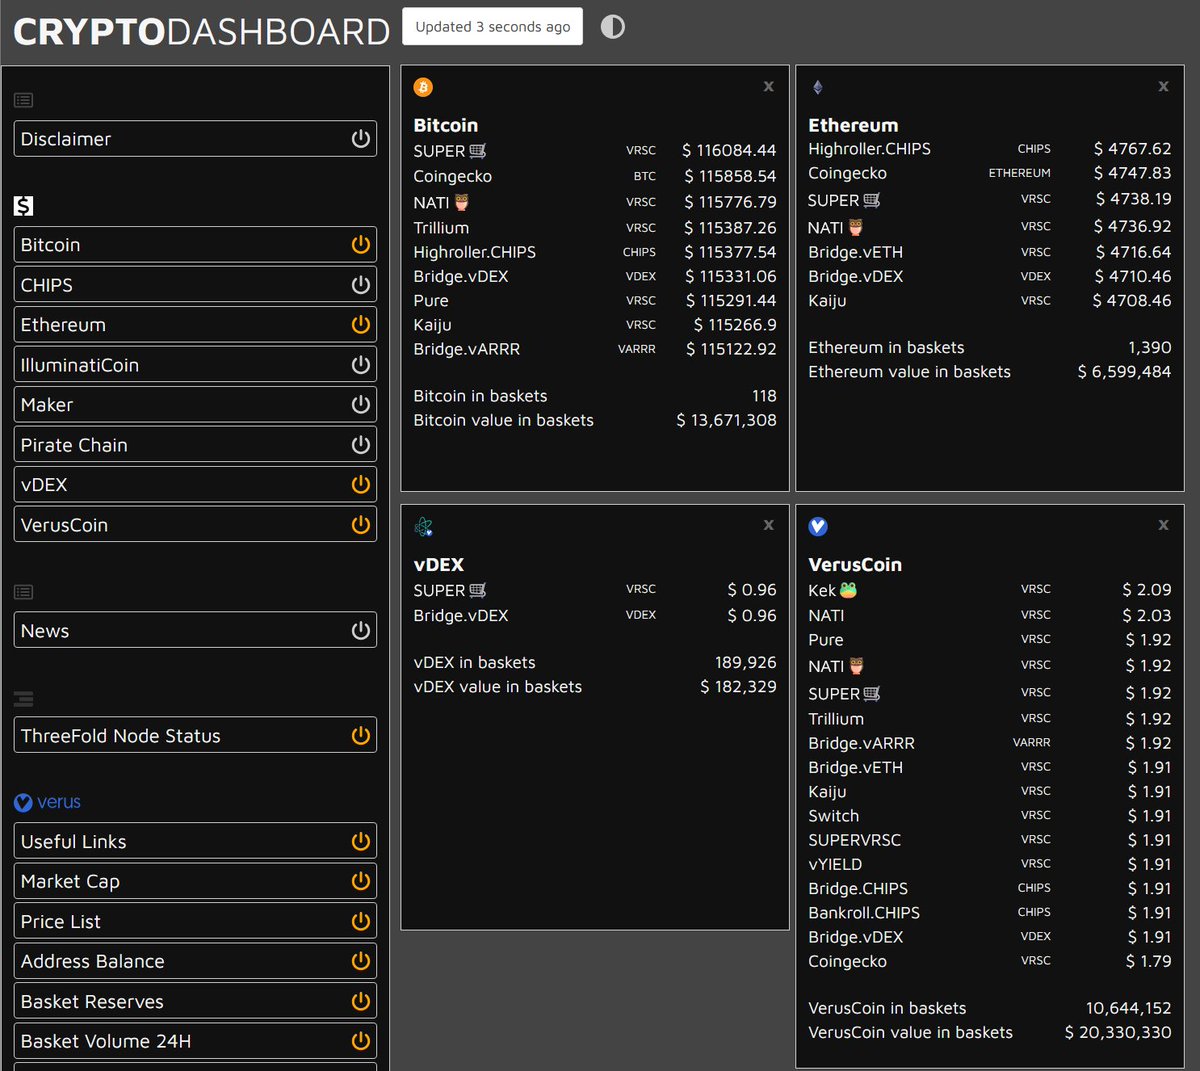Click the Ethereum diamond logo icon
1200x1071 pixels.
[x=817, y=87]
